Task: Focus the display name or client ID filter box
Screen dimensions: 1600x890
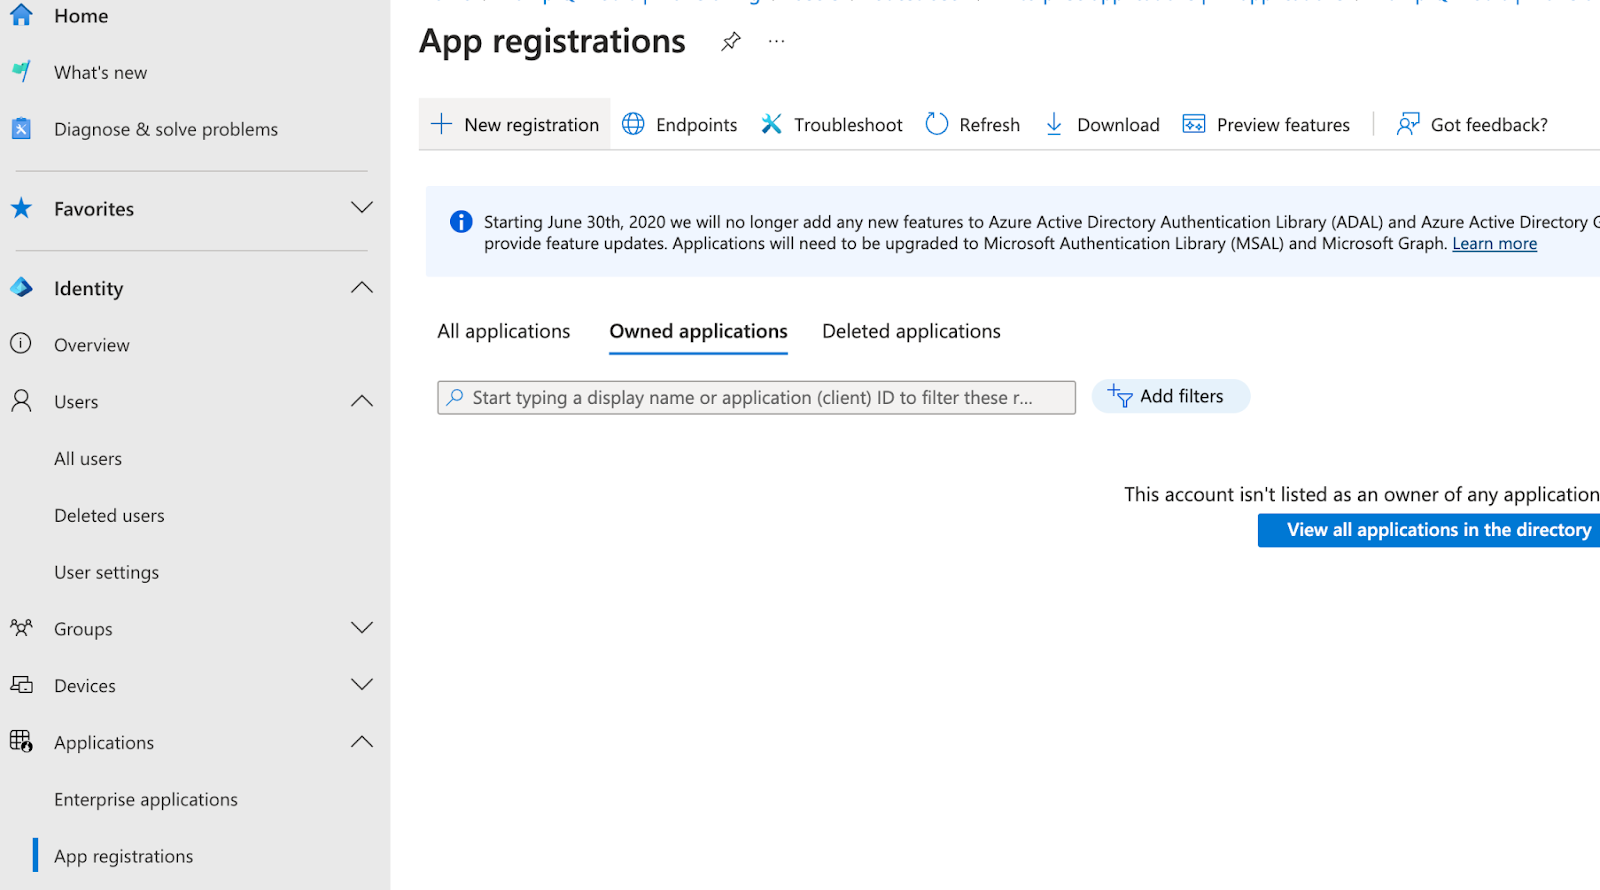Action: 756,397
